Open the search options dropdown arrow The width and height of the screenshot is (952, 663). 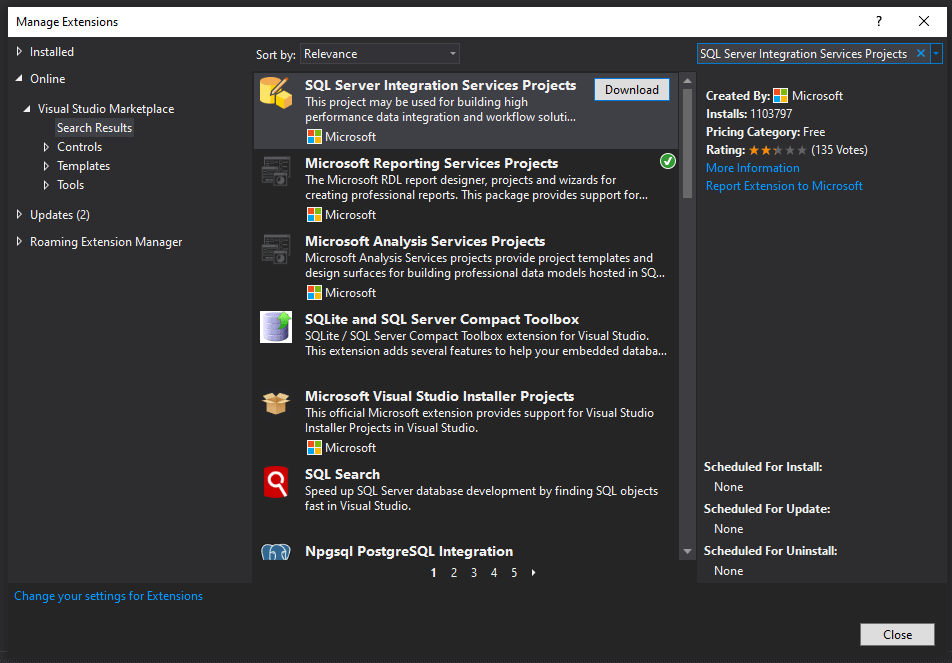[938, 52]
